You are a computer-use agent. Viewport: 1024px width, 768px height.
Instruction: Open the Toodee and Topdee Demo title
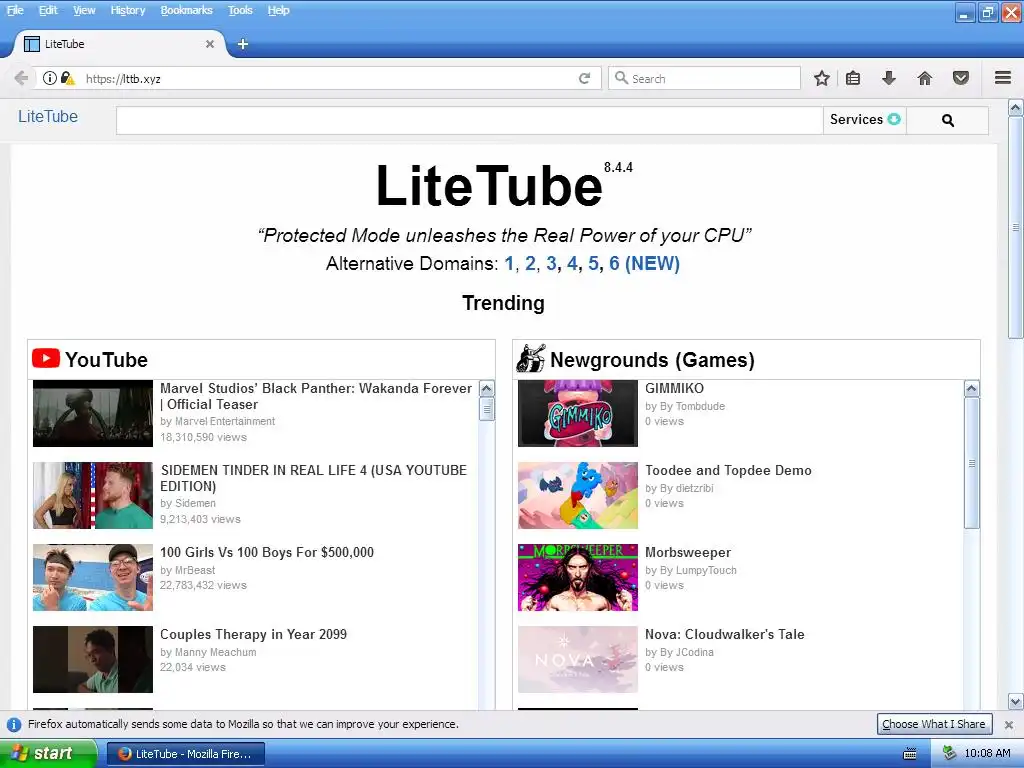point(728,470)
